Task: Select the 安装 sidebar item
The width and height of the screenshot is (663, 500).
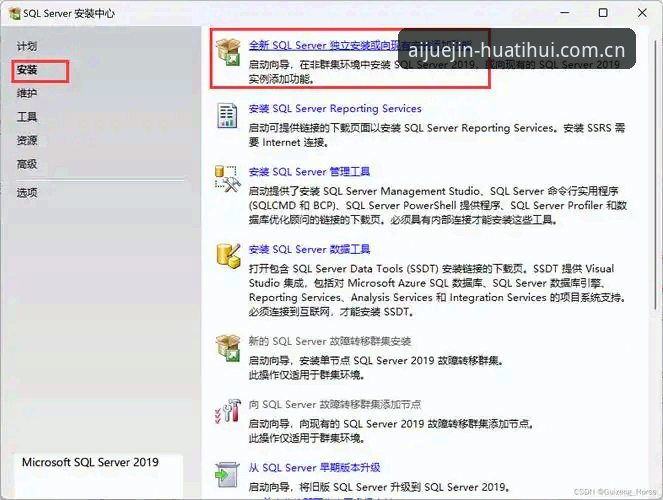Action: tap(27, 70)
